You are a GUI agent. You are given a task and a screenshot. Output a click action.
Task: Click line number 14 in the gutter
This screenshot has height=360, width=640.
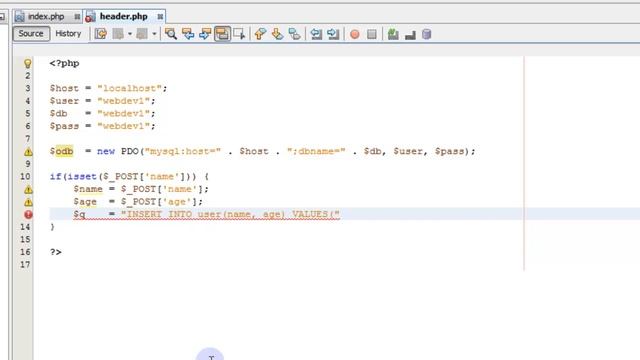click(25, 227)
